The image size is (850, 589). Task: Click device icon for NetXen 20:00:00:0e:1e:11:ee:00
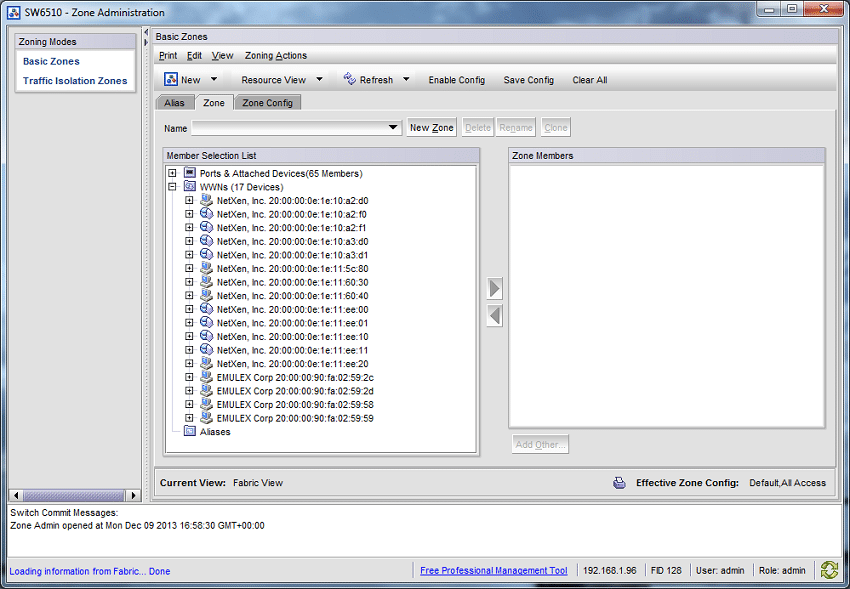(207, 309)
